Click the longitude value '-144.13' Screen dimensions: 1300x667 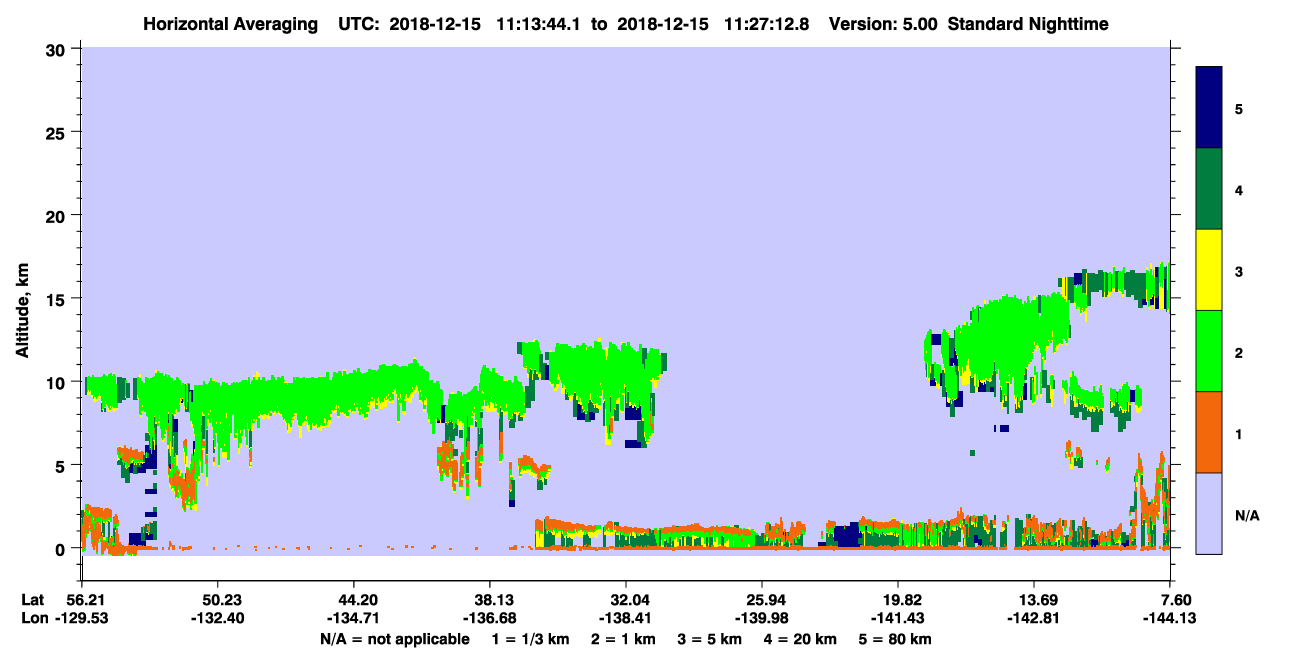(x=1171, y=619)
